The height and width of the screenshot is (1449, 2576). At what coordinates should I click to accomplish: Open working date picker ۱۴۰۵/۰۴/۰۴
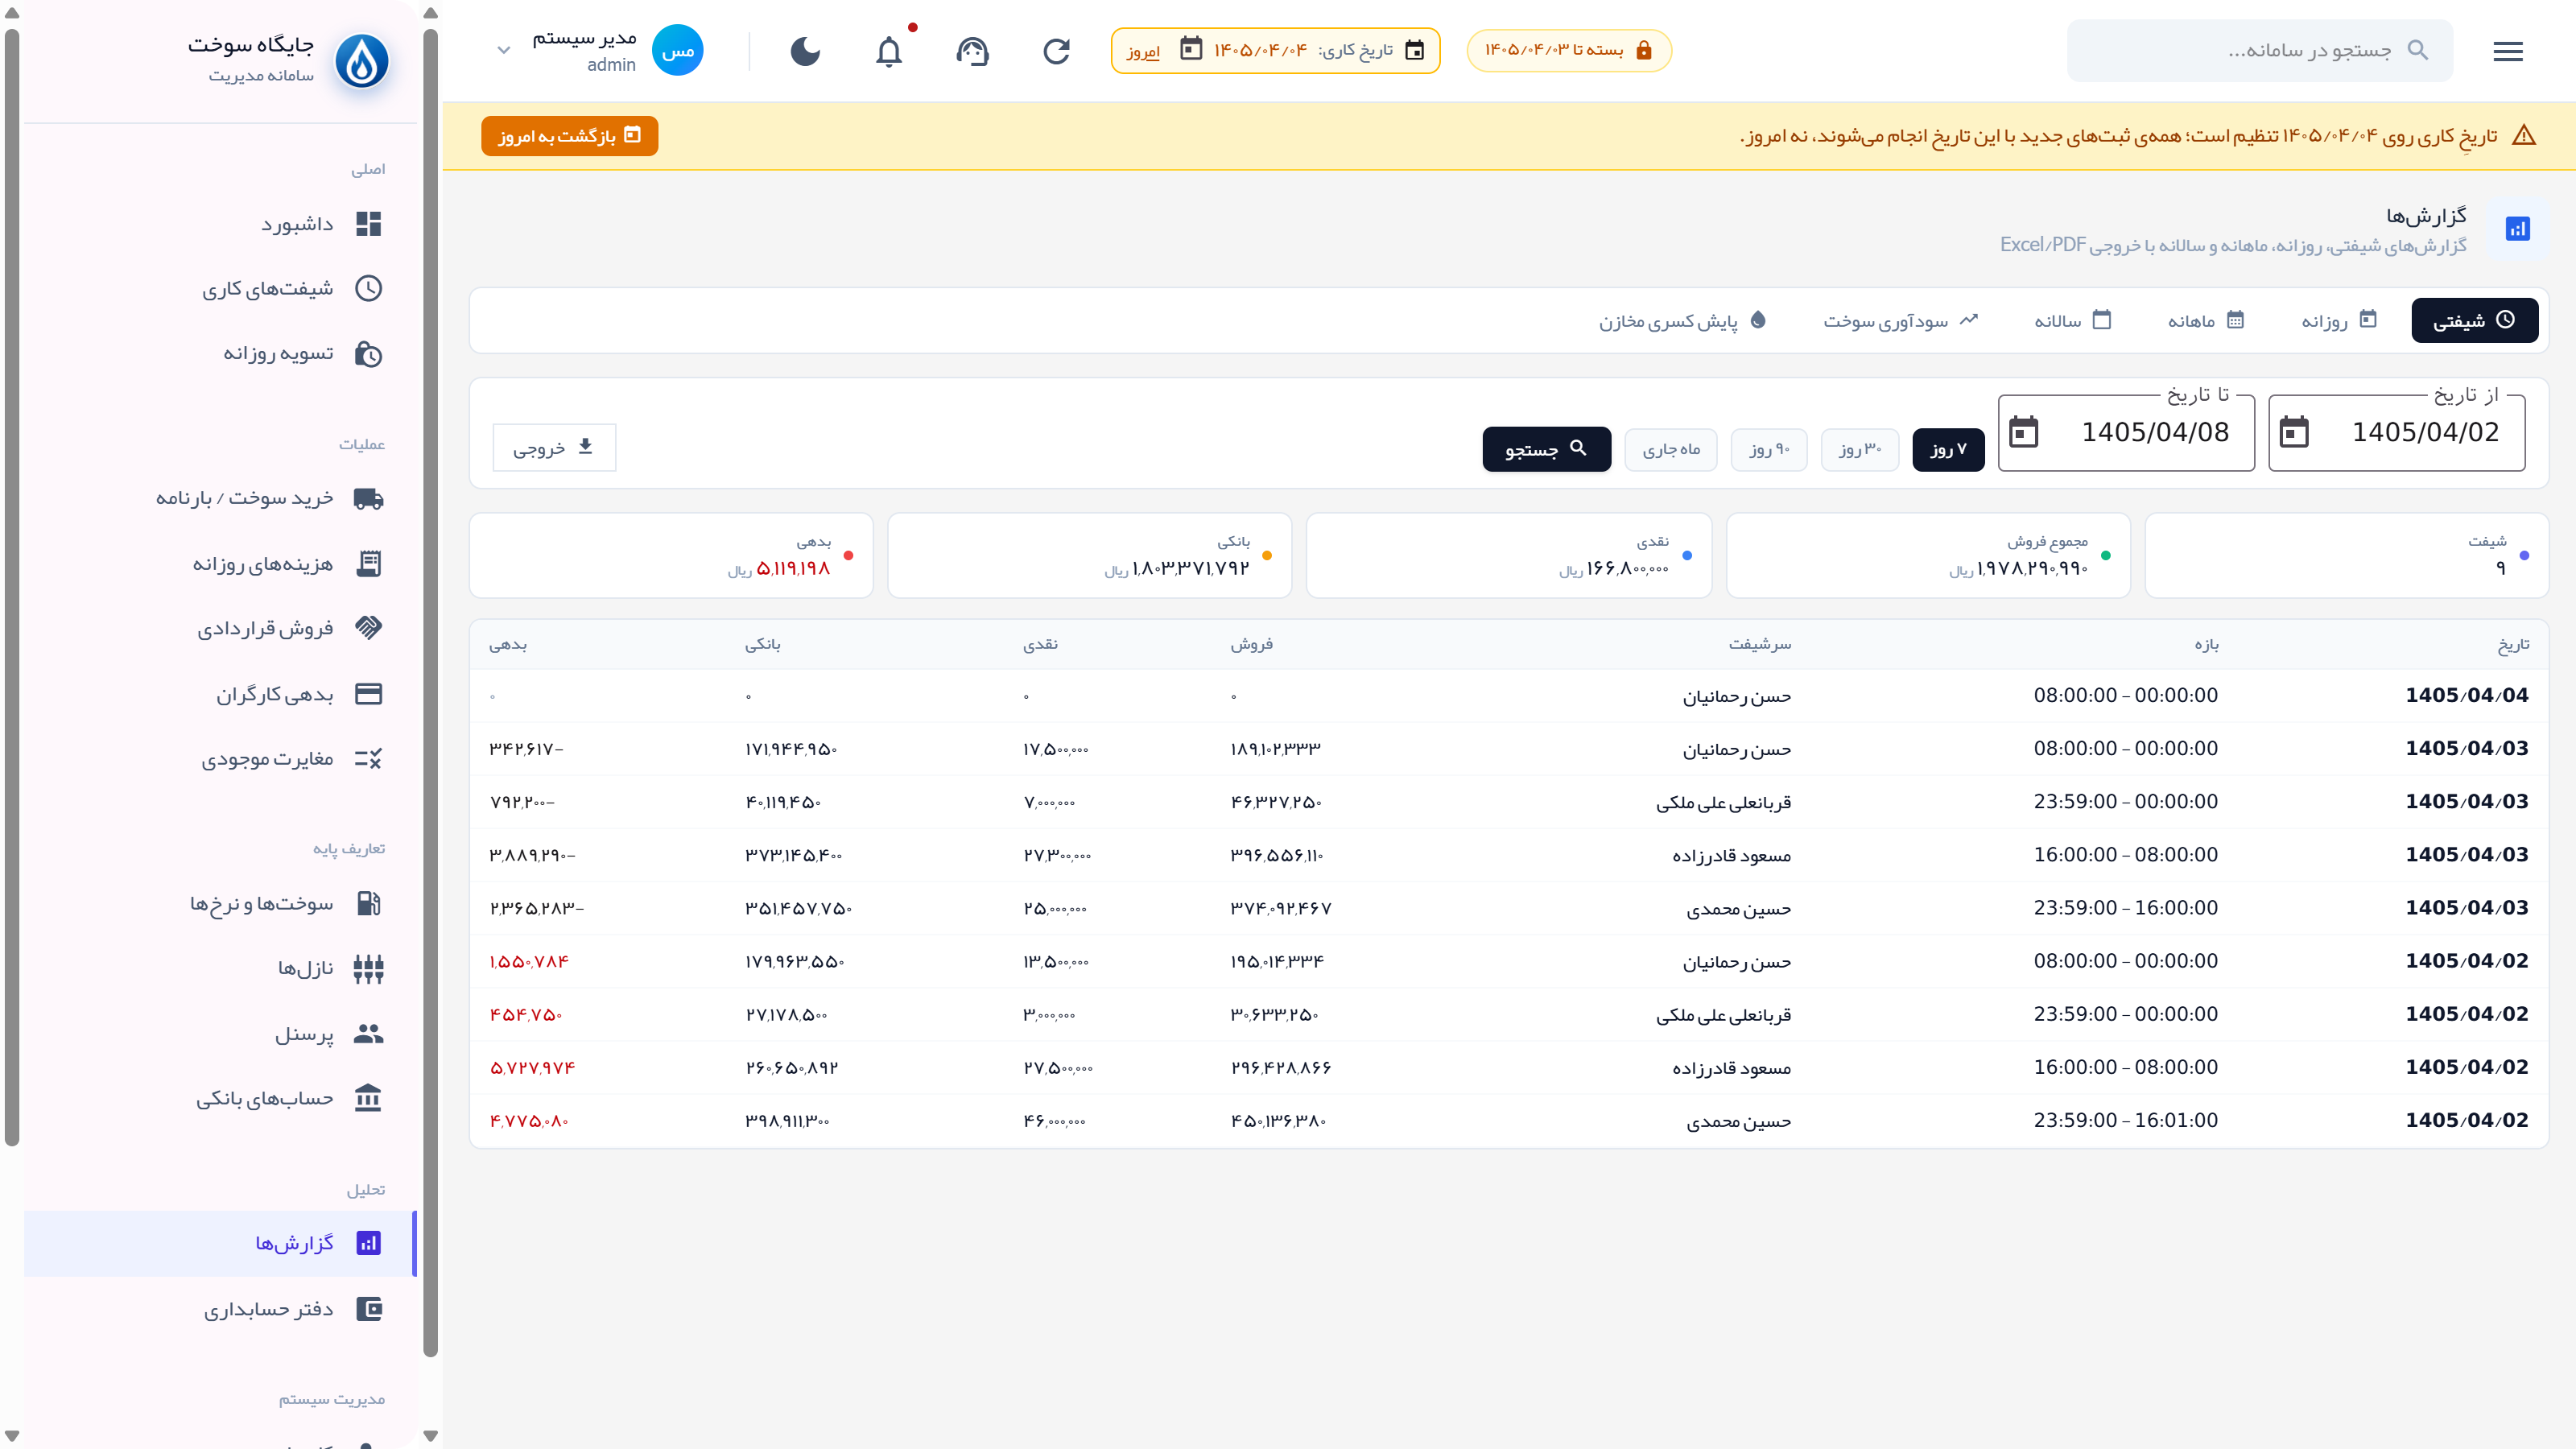point(1190,50)
